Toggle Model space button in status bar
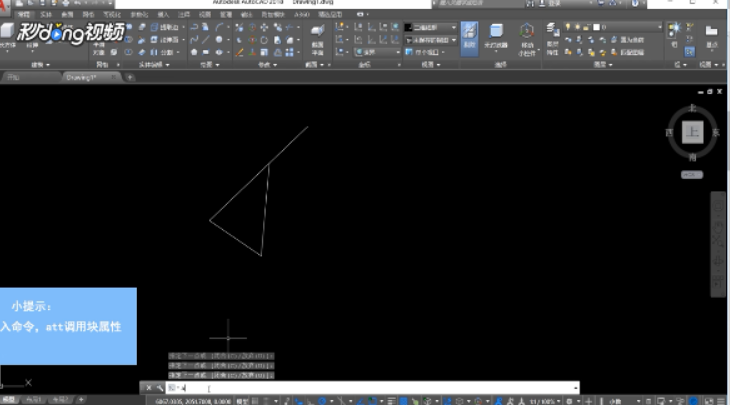Screen dimensions: 730x405 pyautogui.click(x=242, y=401)
